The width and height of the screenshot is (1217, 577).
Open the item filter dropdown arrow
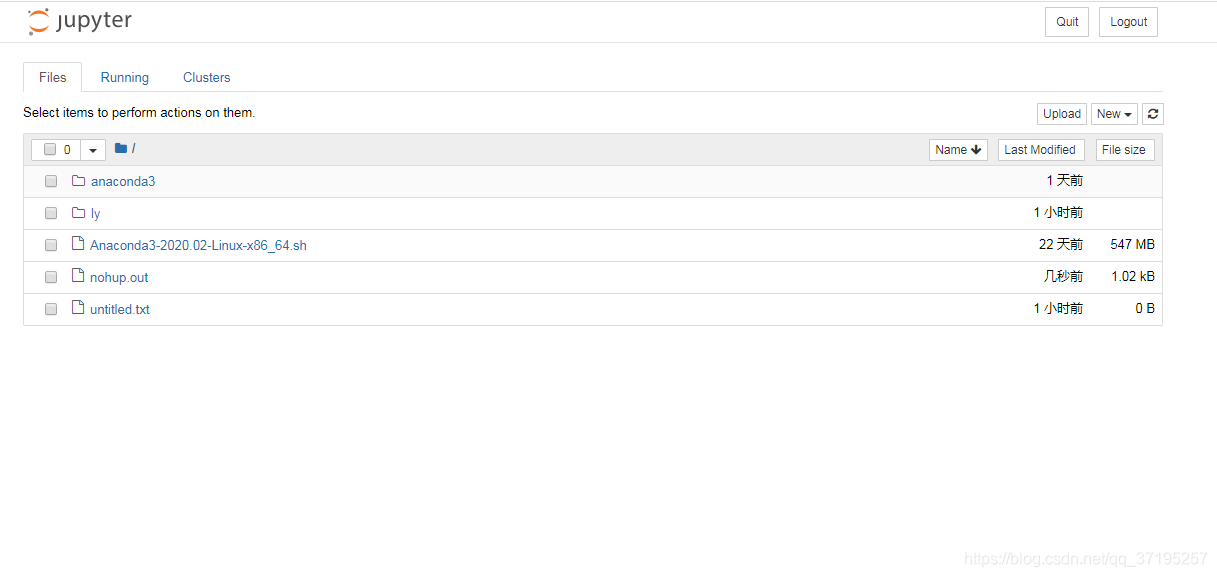point(92,148)
